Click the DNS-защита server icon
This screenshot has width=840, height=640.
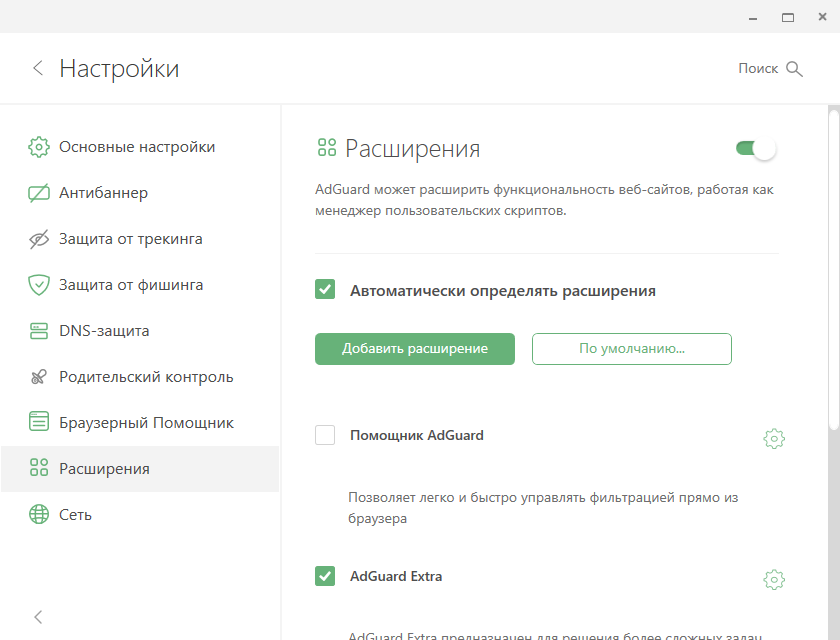tap(39, 331)
